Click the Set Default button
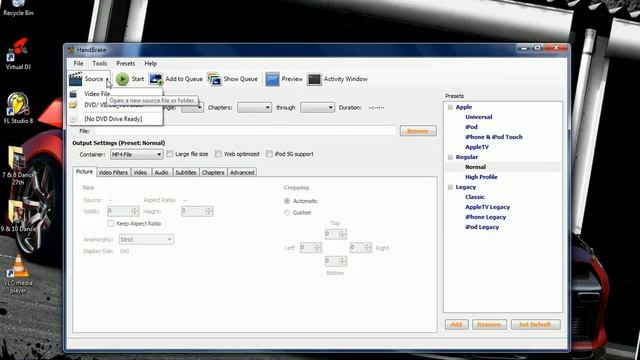Screen dimensions: 640x360 [535, 324]
